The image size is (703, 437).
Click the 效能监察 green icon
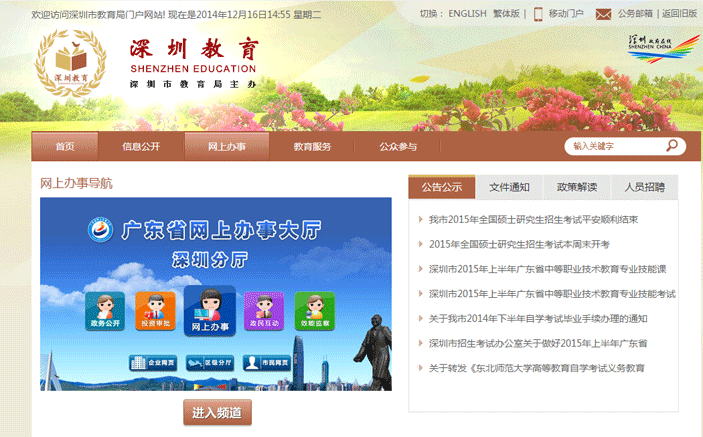coord(314,311)
